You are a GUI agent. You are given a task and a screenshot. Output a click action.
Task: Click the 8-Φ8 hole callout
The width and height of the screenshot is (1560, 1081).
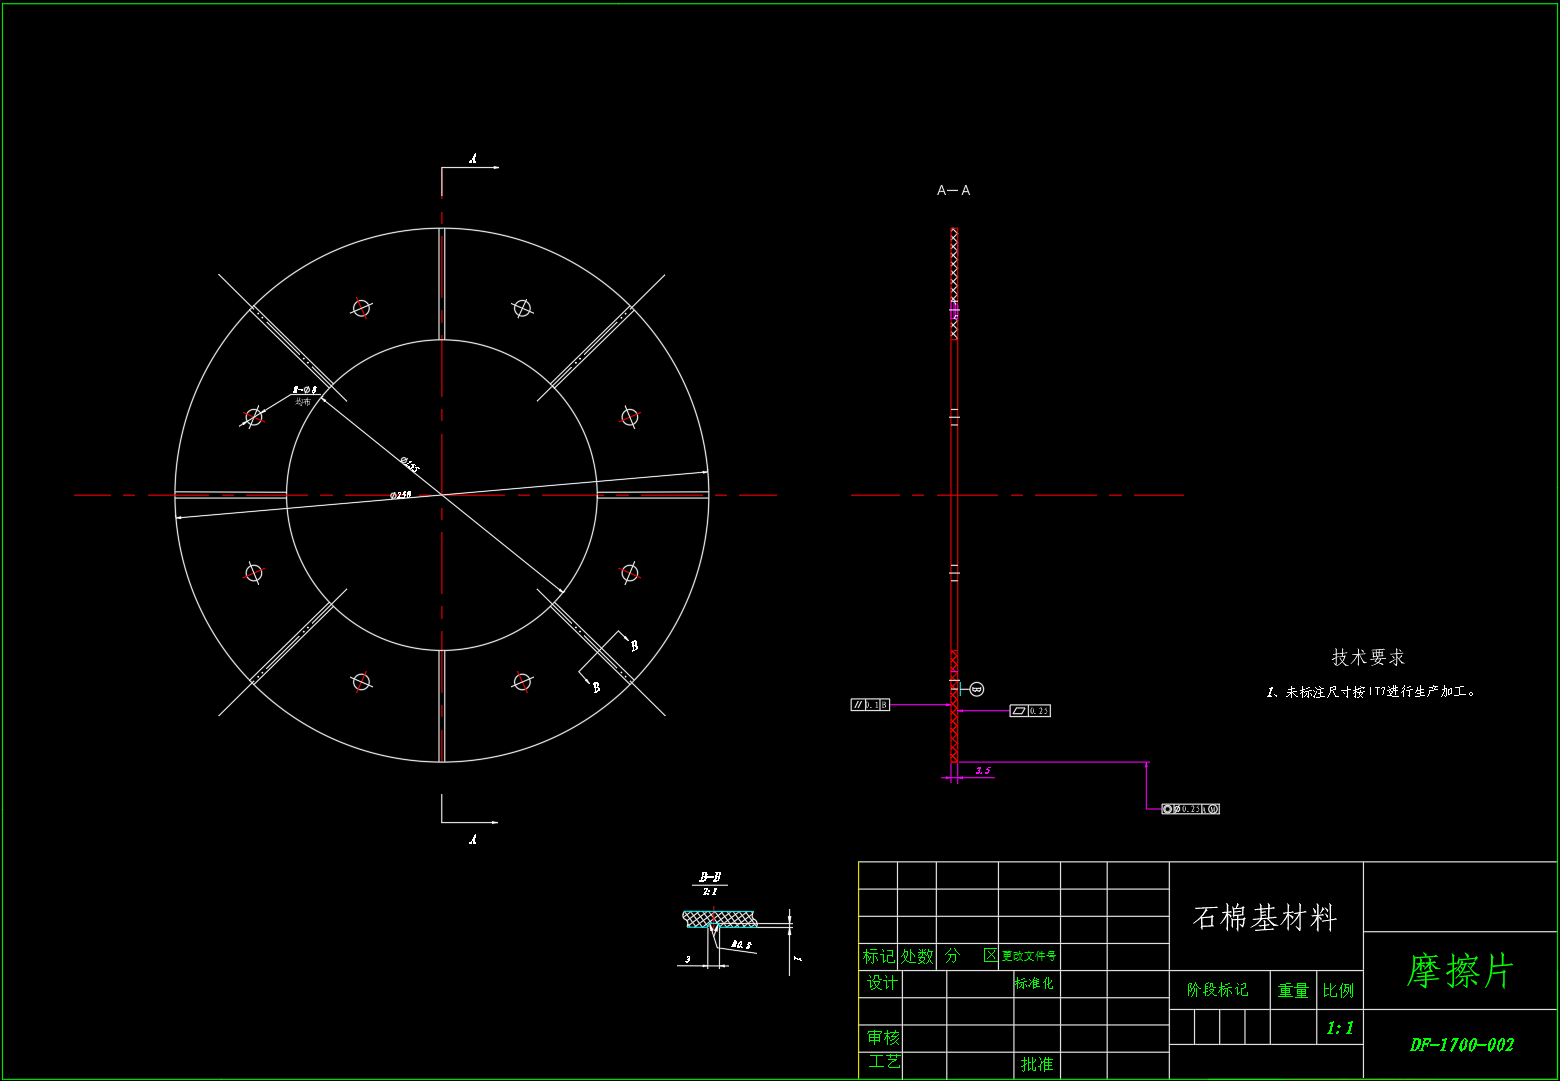(x=305, y=390)
